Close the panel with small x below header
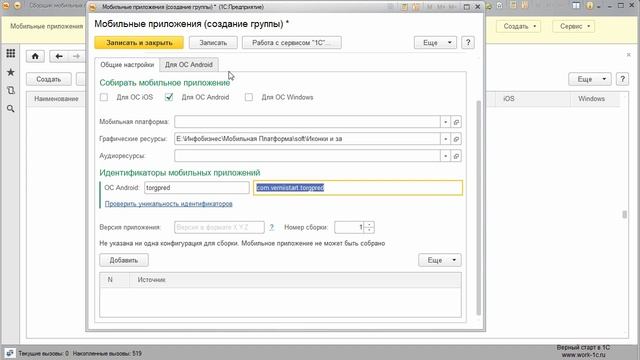Screen dimensions: 640x360 (x=629, y=54)
